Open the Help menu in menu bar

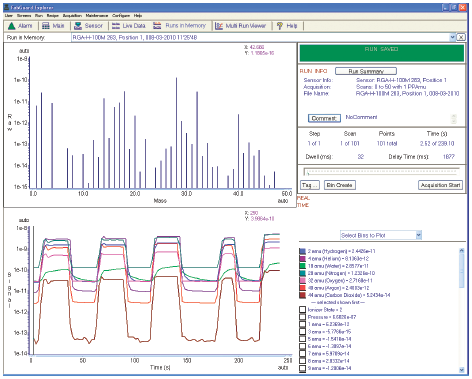[x=138, y=15]
